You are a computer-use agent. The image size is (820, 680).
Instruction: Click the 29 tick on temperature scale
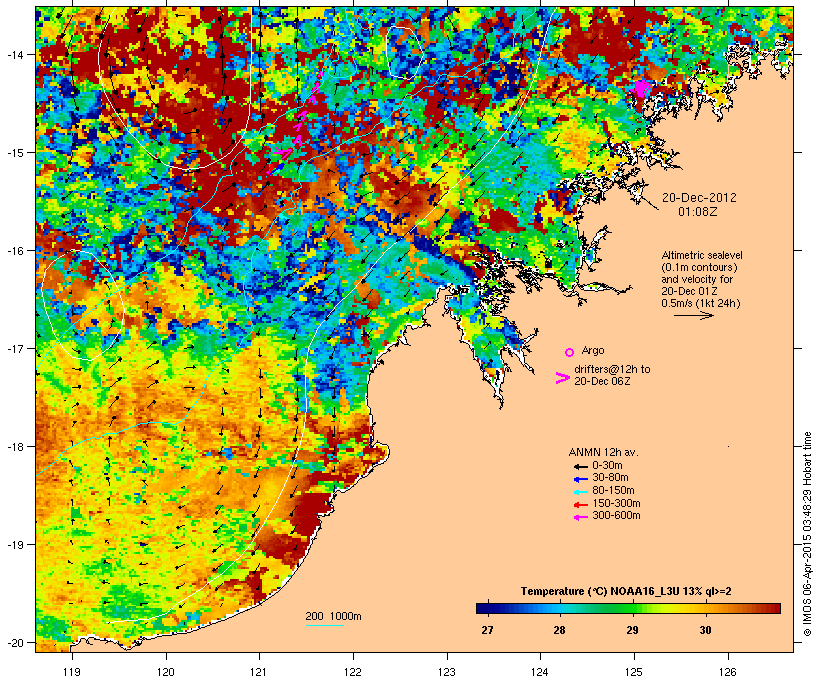pyautogui.click(x=632, y=630)
